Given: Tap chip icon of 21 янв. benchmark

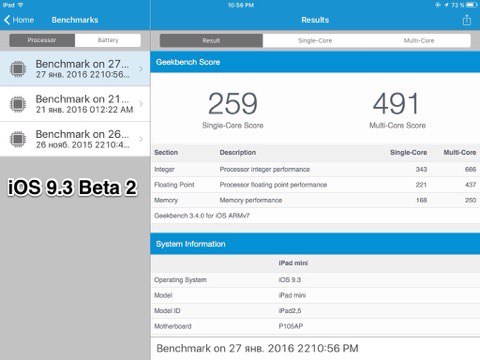Looking at the screenshot, I should coord(18,104).
